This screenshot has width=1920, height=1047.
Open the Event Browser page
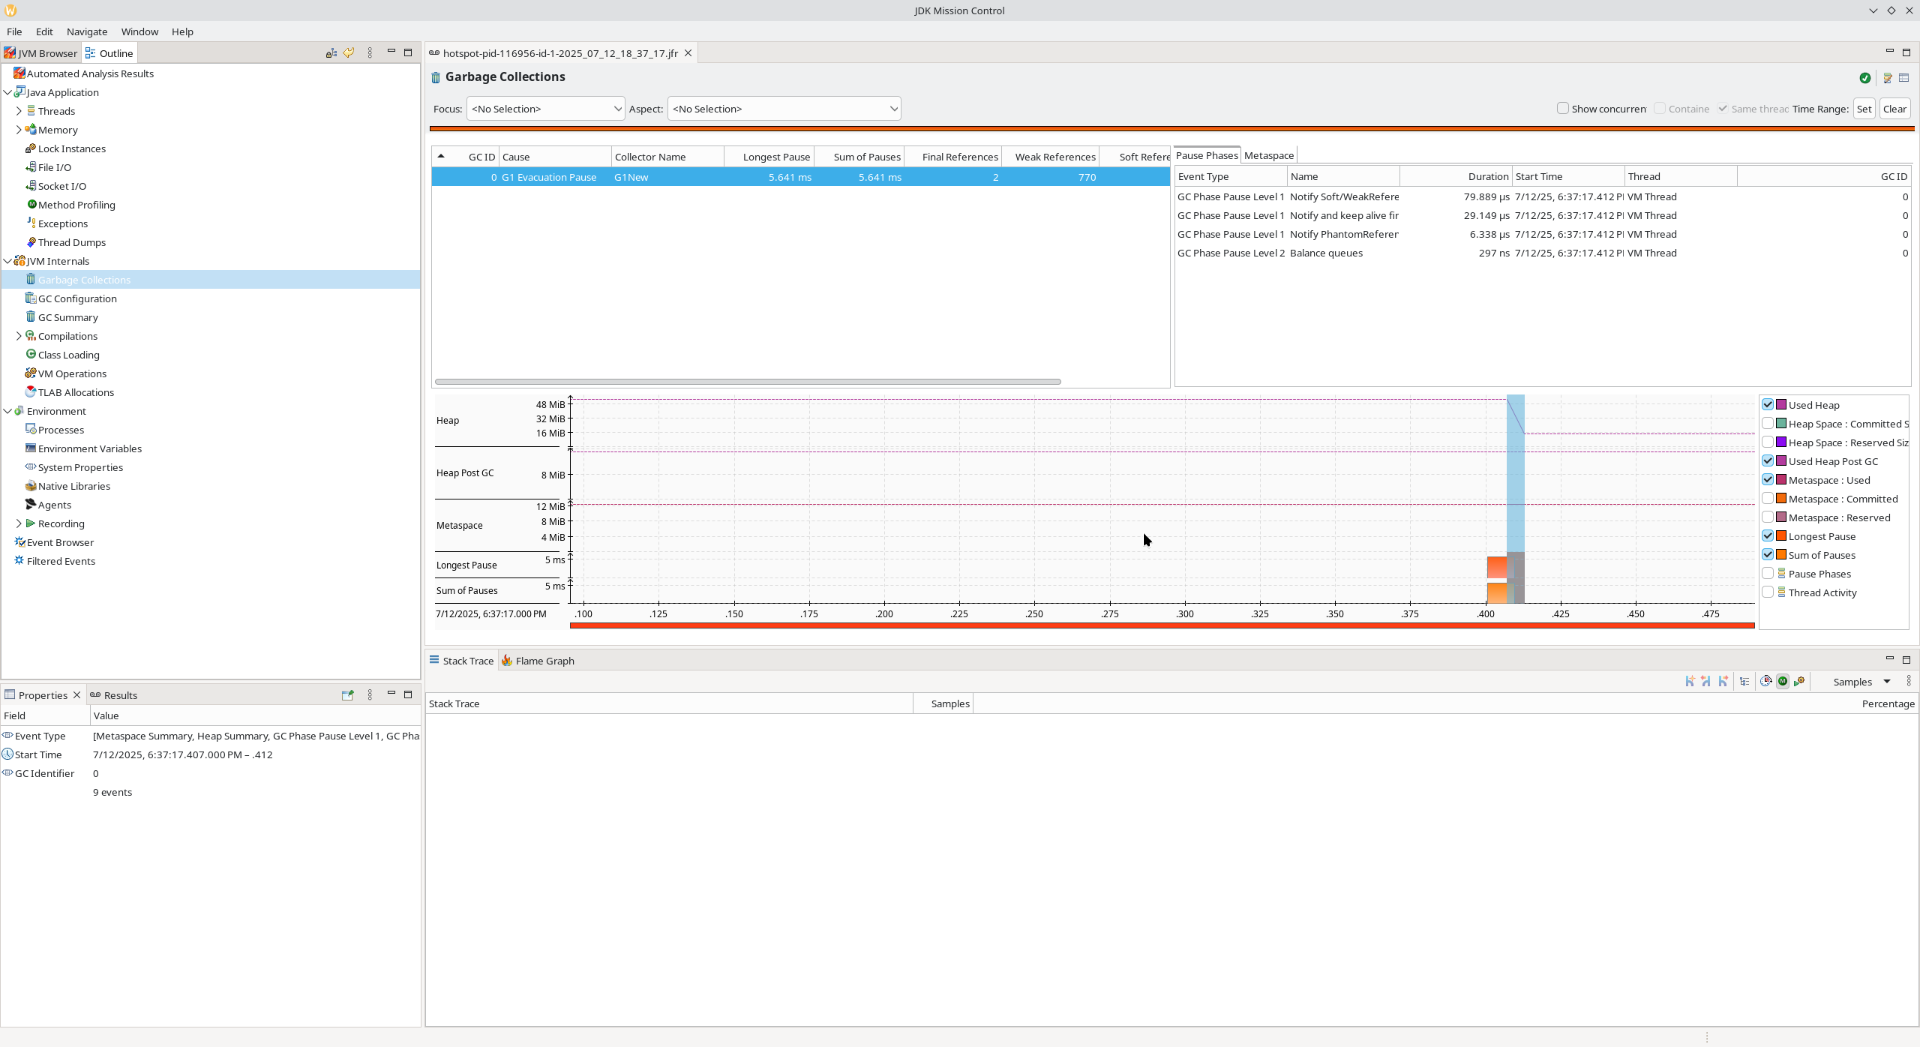pyautogui.click(x=60, y=542)
